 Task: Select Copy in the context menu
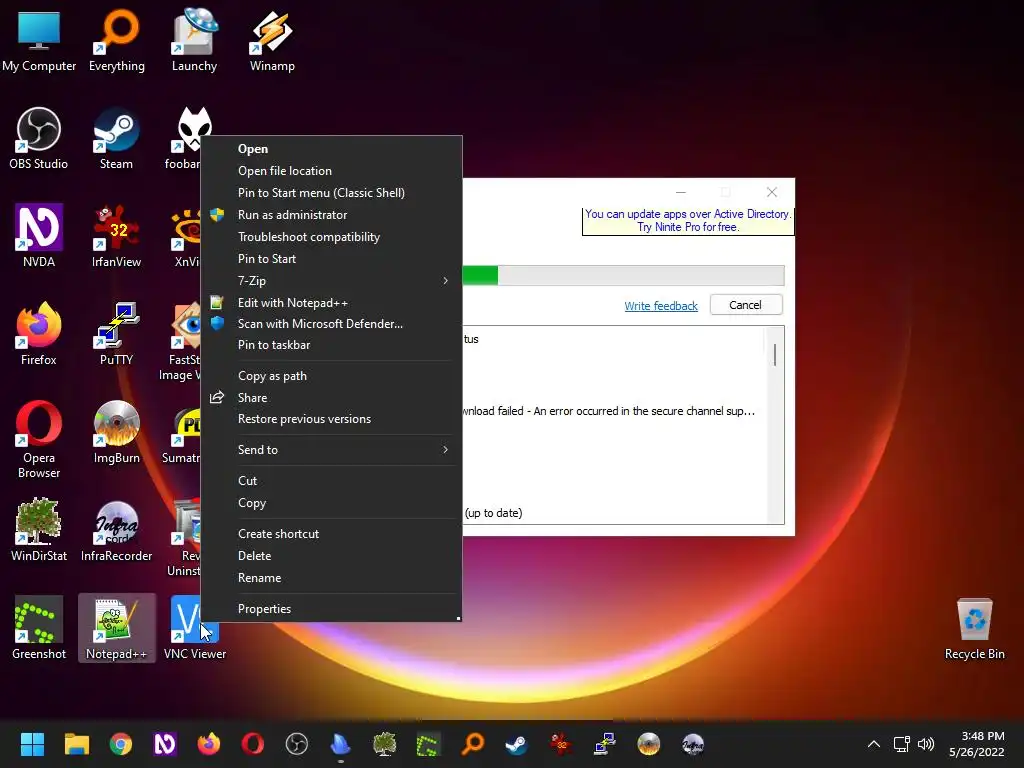tap(332, 503)
